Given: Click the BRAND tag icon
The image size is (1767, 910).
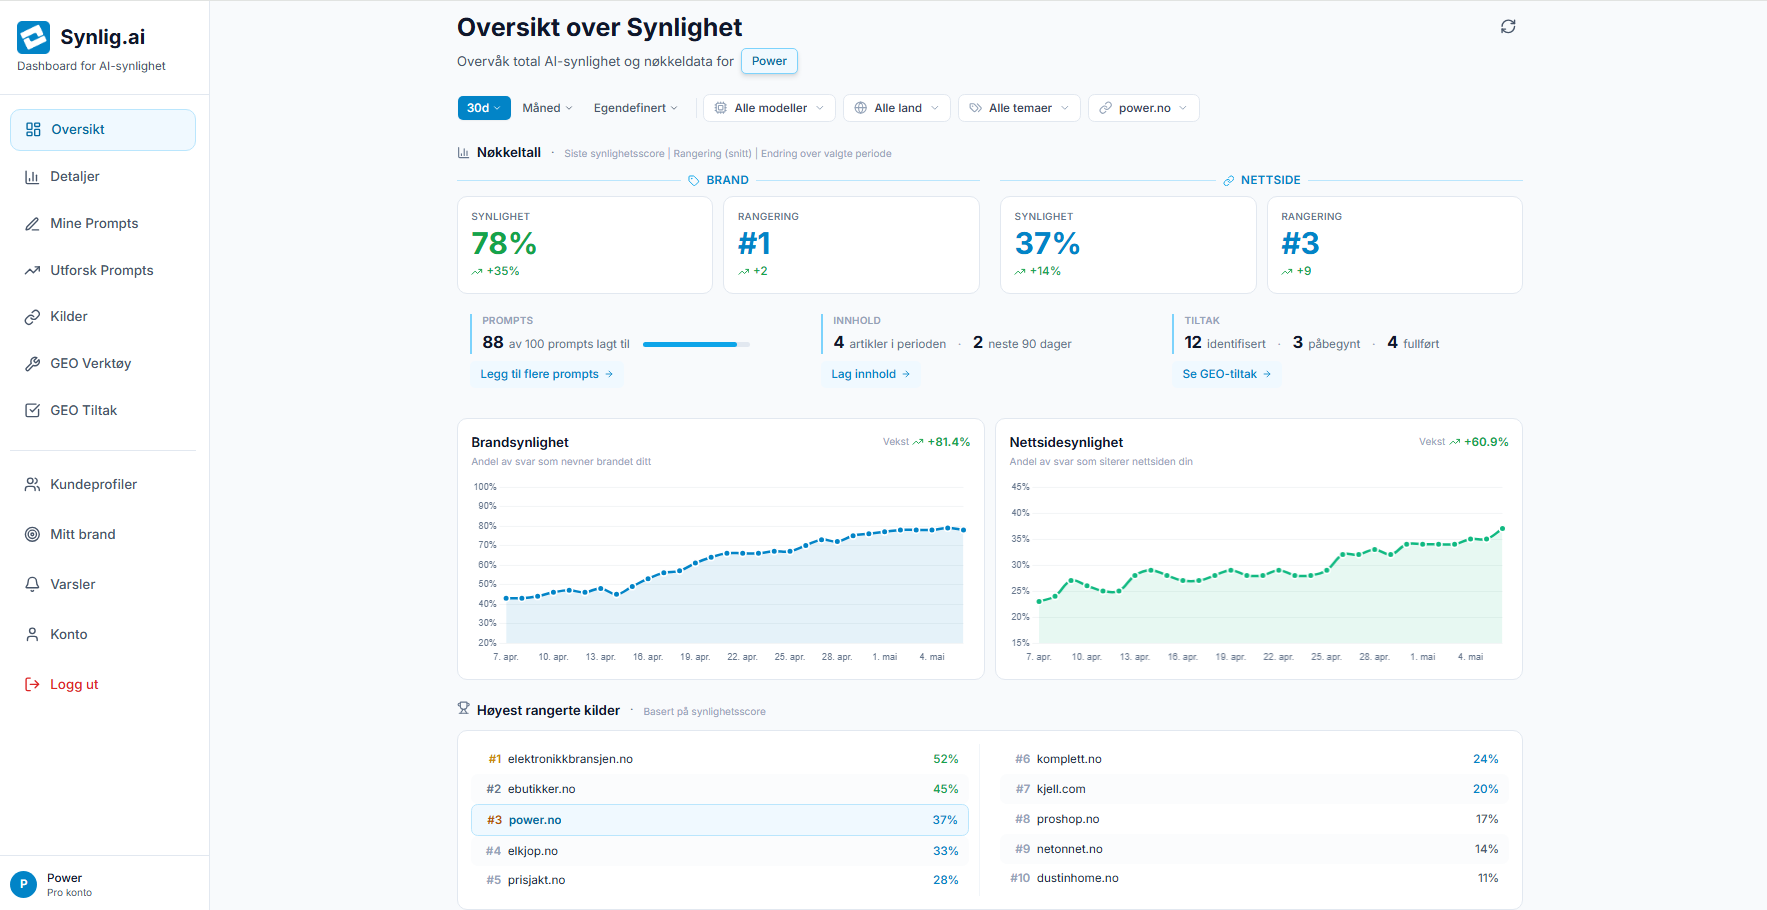Looking at the screenshot, I should (694, 181).
